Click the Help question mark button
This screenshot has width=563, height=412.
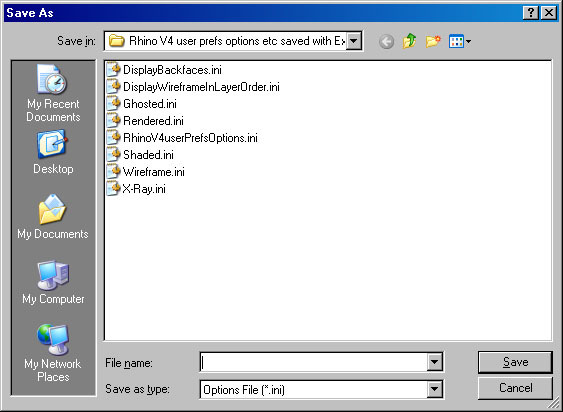coord(531,13)
